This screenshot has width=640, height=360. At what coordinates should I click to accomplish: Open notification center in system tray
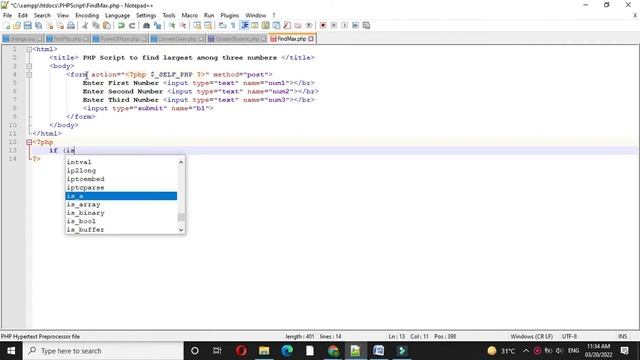pos(624,351)
